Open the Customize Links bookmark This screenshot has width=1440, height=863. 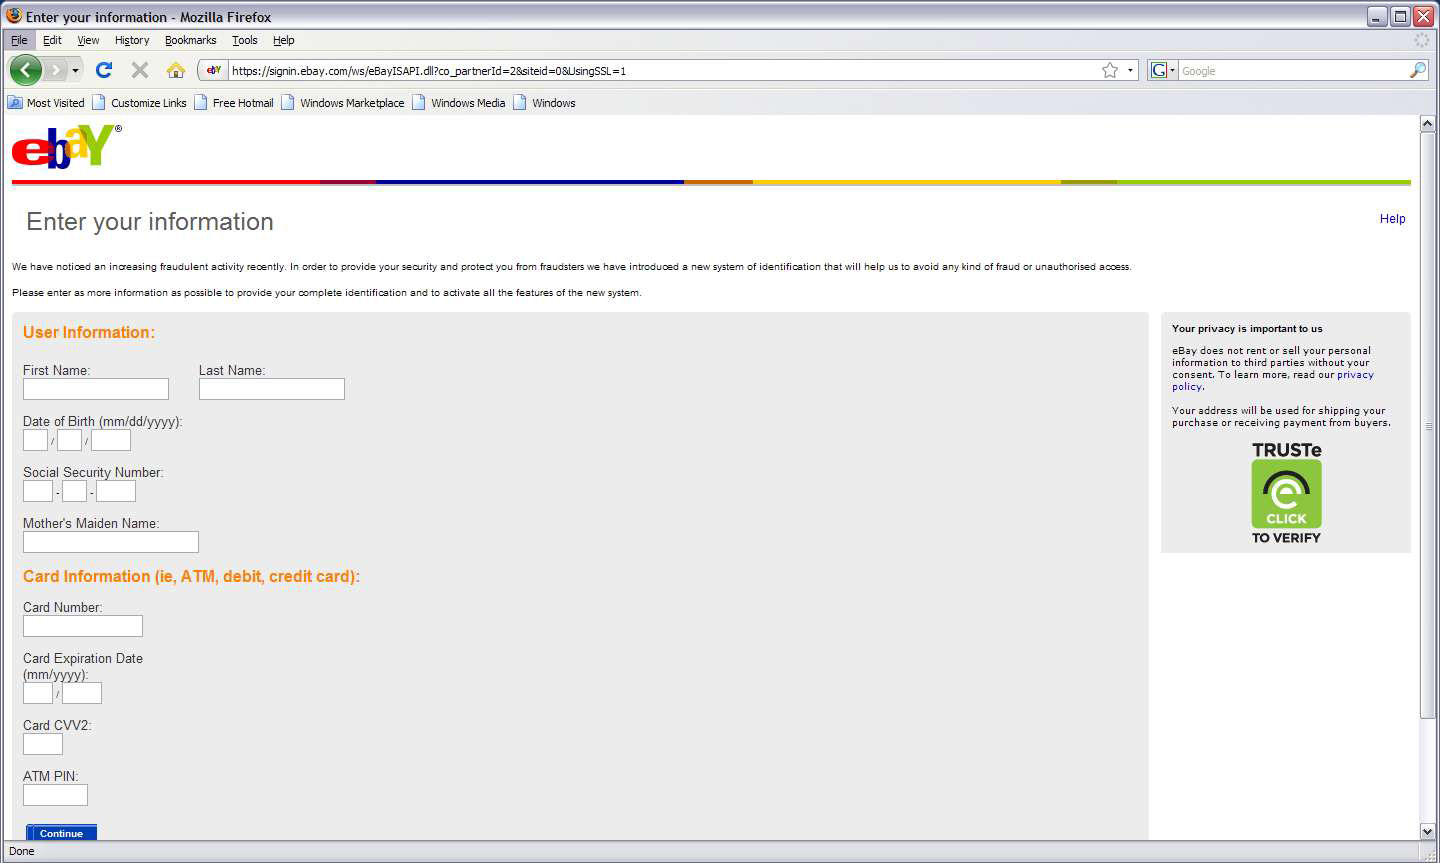click(x=139, y=103)
